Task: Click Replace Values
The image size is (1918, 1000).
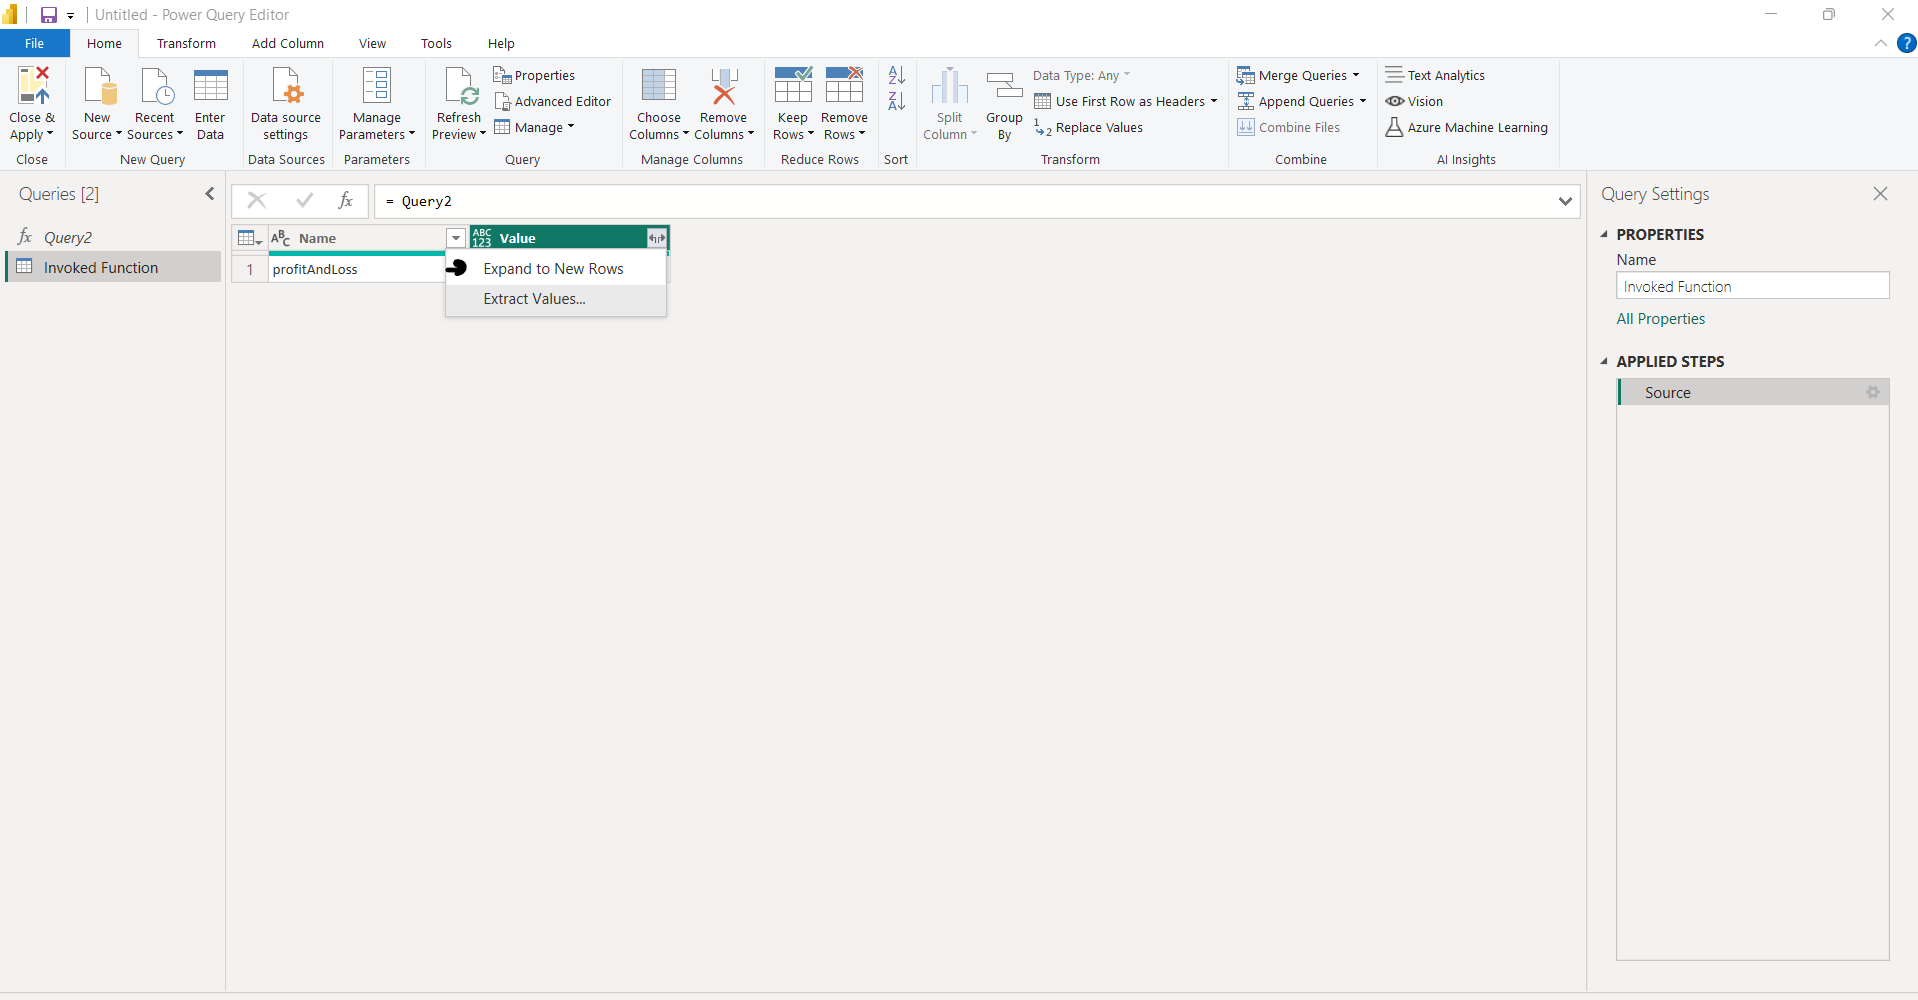Action: coord(1088,127)
